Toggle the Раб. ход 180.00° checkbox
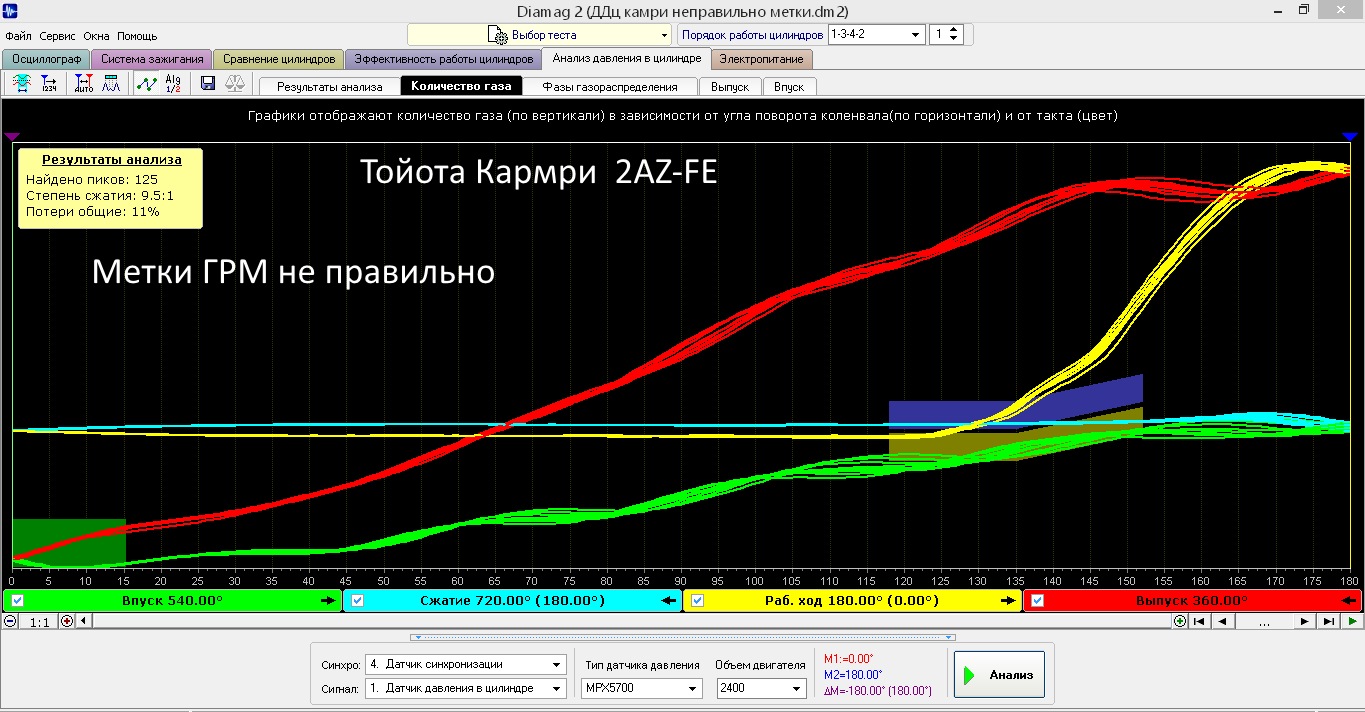This screenshot has height=712, width=1365. point(698,601)
